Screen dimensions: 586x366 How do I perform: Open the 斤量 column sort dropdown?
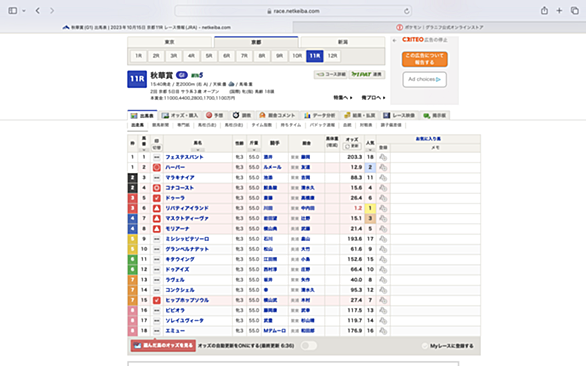tap(254, 150)
